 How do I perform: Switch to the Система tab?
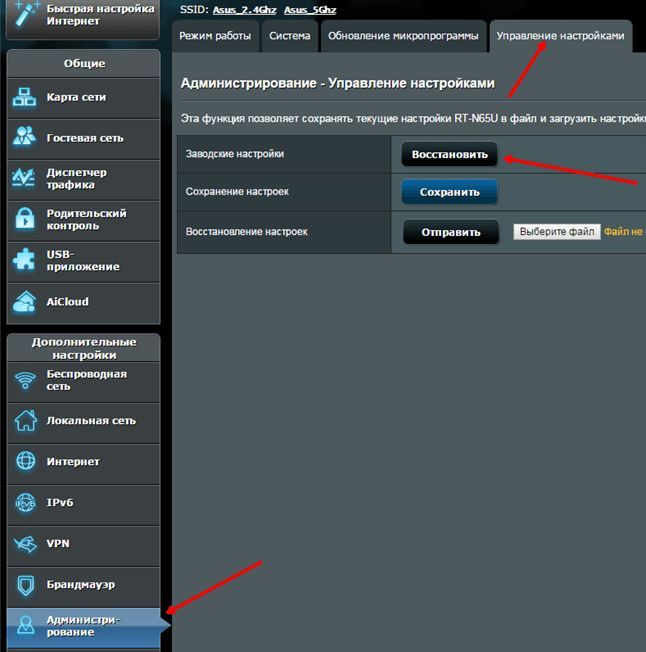coord(290,36)
